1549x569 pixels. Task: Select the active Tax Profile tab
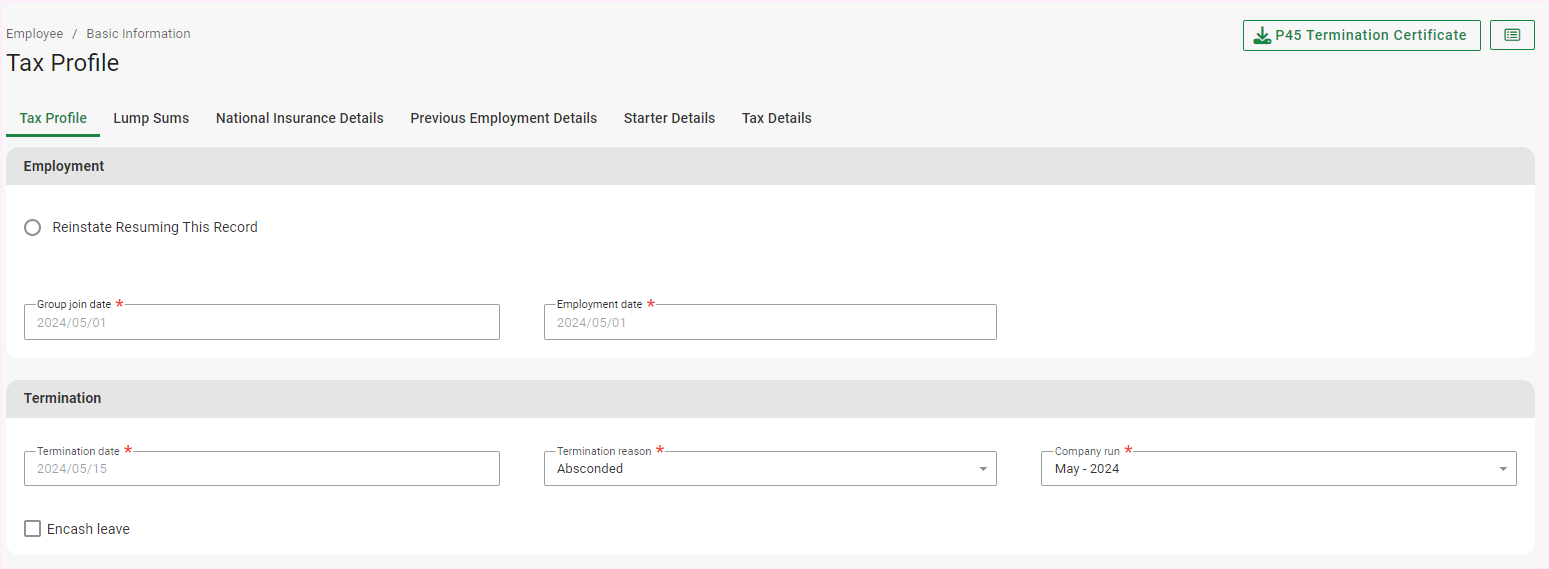53,118
